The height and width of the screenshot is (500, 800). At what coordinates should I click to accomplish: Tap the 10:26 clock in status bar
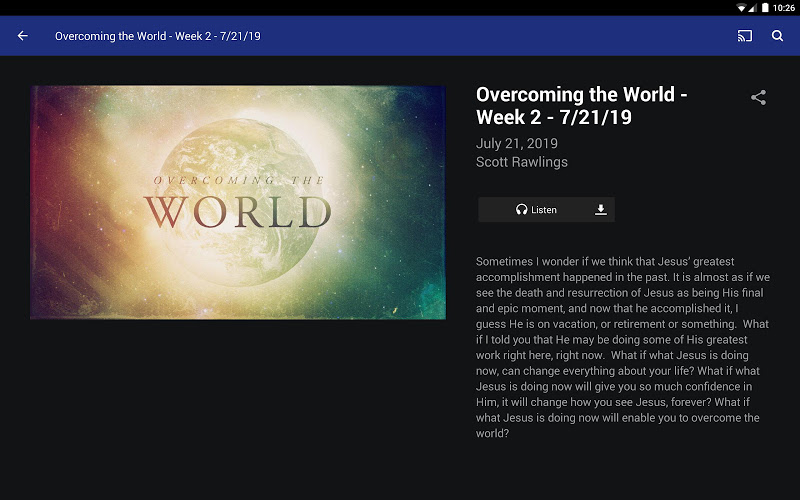click(784, 8)
